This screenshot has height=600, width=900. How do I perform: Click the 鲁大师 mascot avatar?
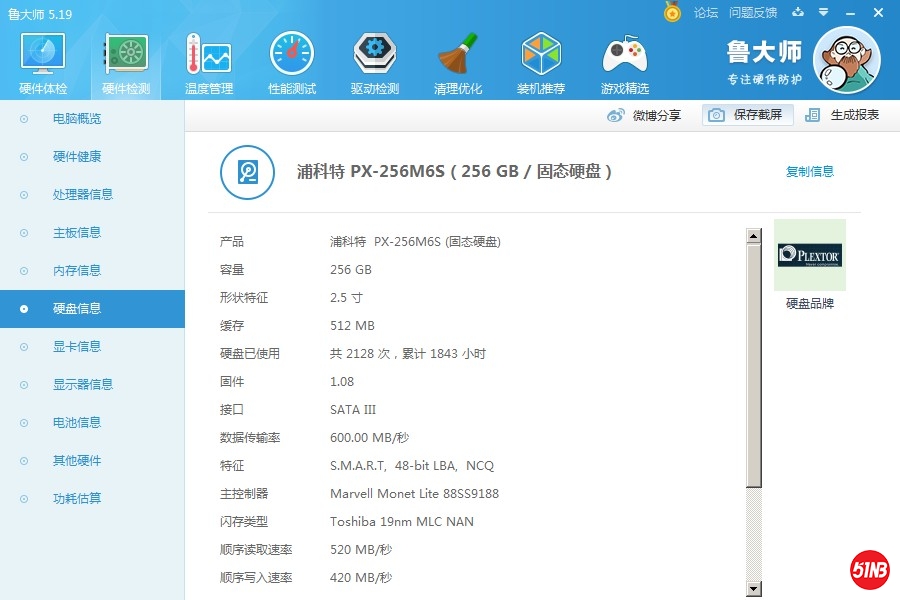point(847,60)
